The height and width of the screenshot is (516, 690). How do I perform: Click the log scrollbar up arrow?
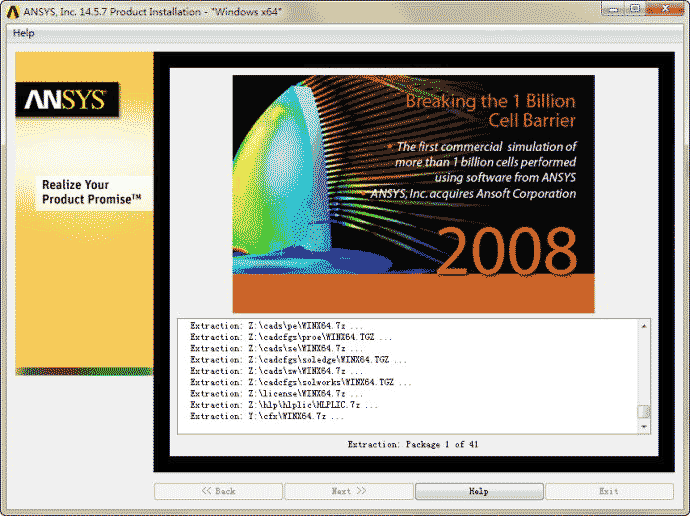[644, 326]
